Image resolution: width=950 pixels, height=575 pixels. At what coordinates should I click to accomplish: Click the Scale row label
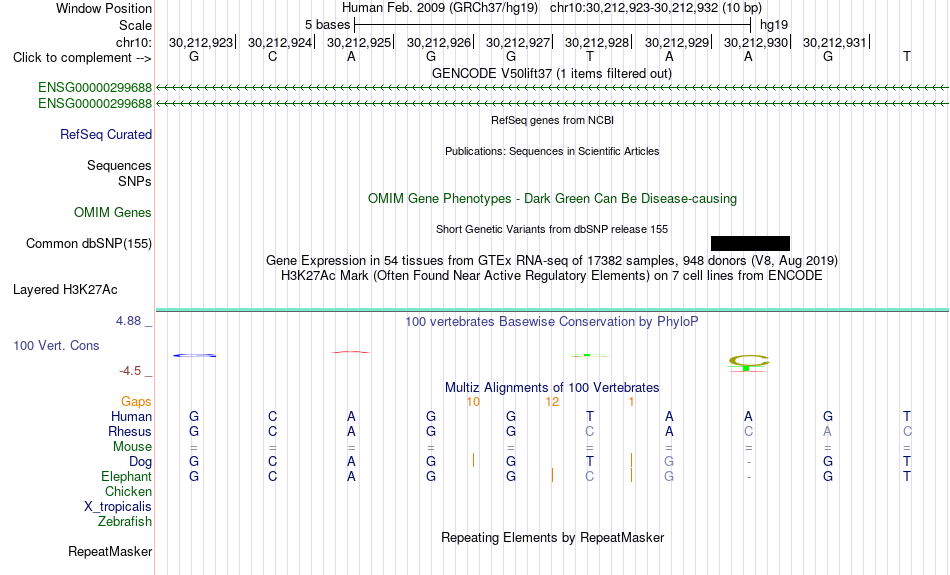(x=135, y=25)
